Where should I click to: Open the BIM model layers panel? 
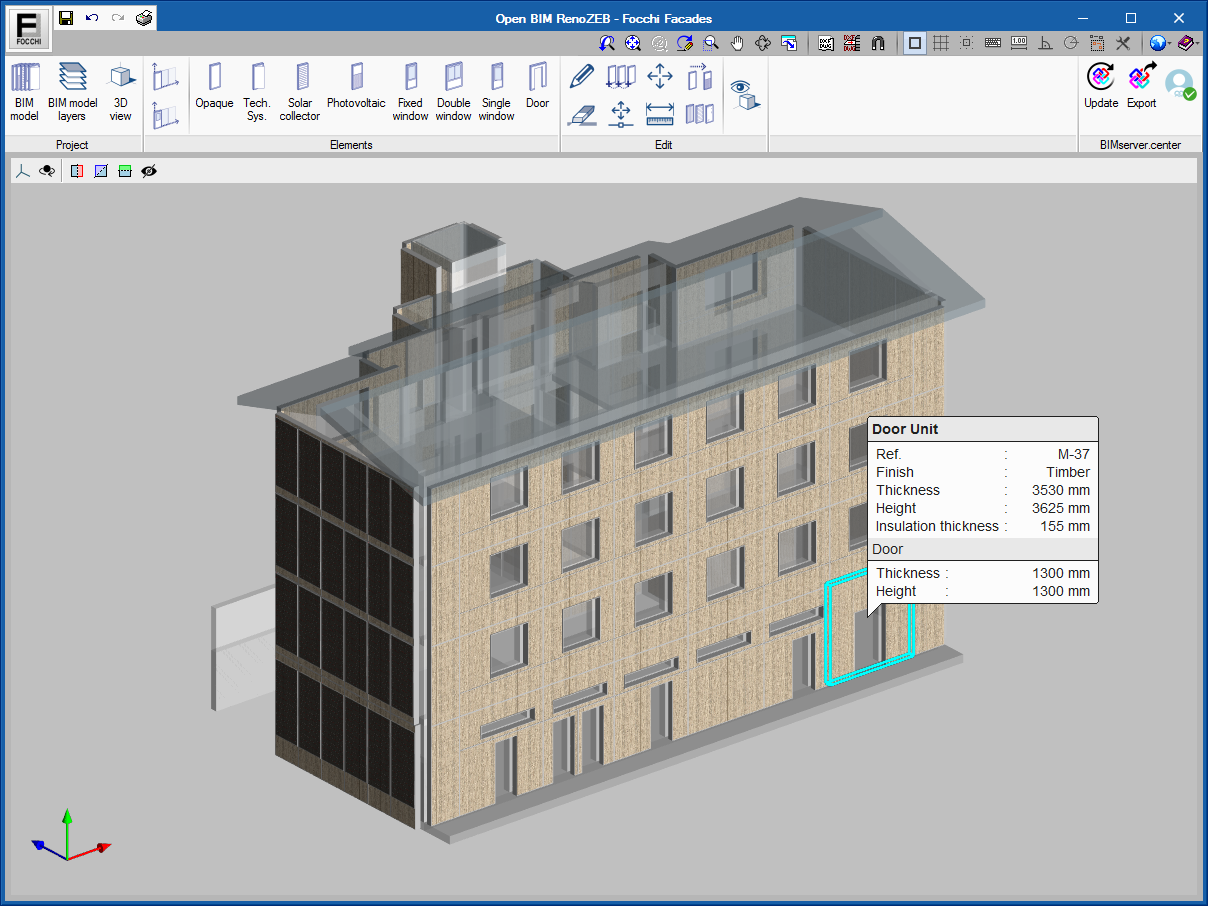(x=72, y=92)
